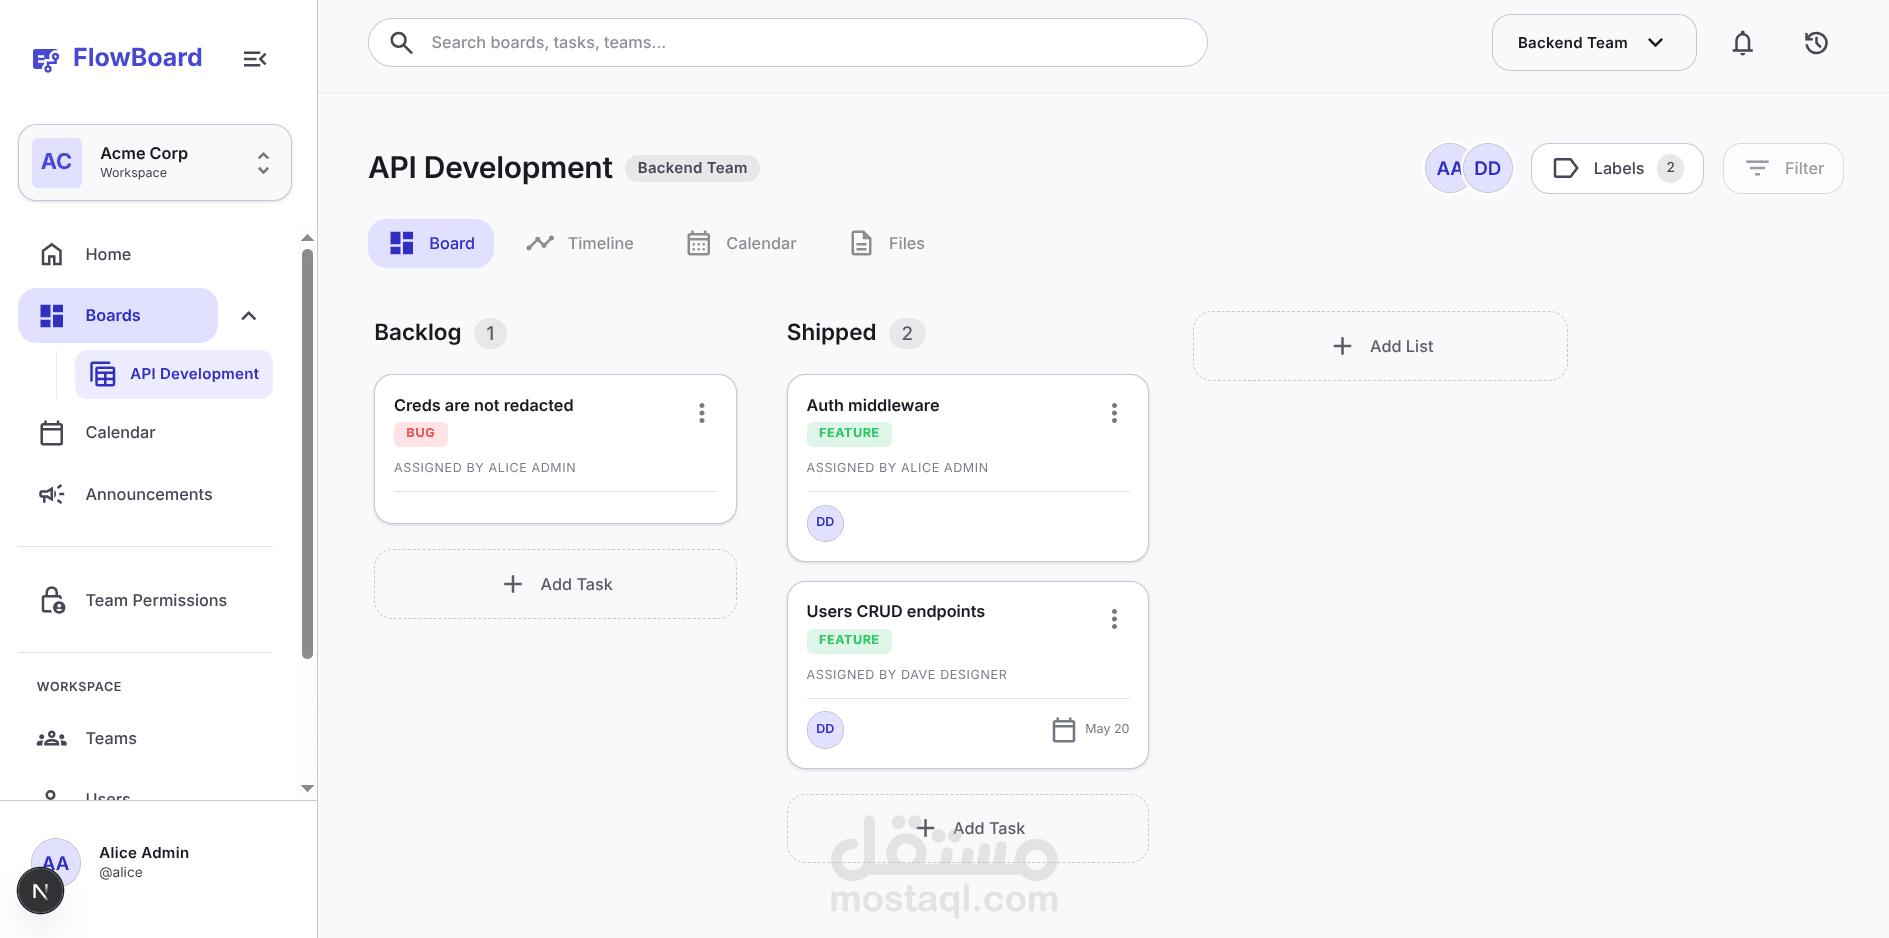Open options menu for Auth middleware card
Viewport: 1889px width, 938px height.
point(1114,413)
